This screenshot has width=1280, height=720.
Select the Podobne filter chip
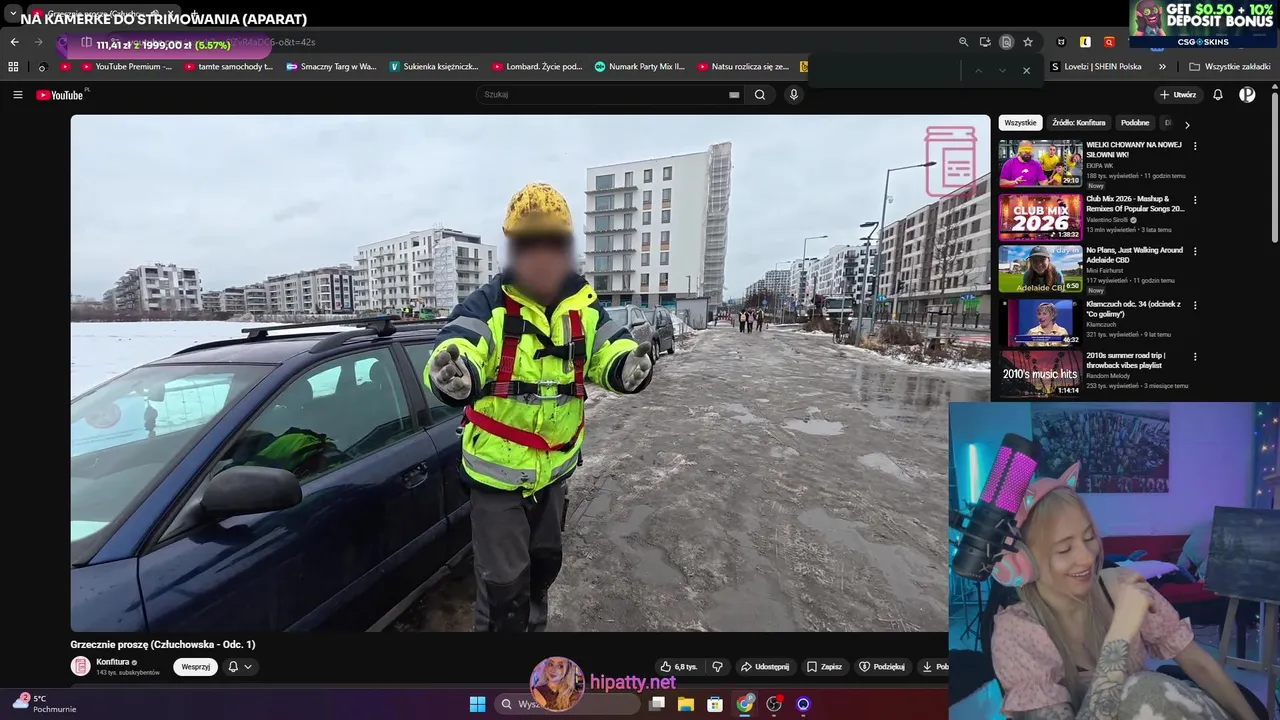(x=1135, y=123)
